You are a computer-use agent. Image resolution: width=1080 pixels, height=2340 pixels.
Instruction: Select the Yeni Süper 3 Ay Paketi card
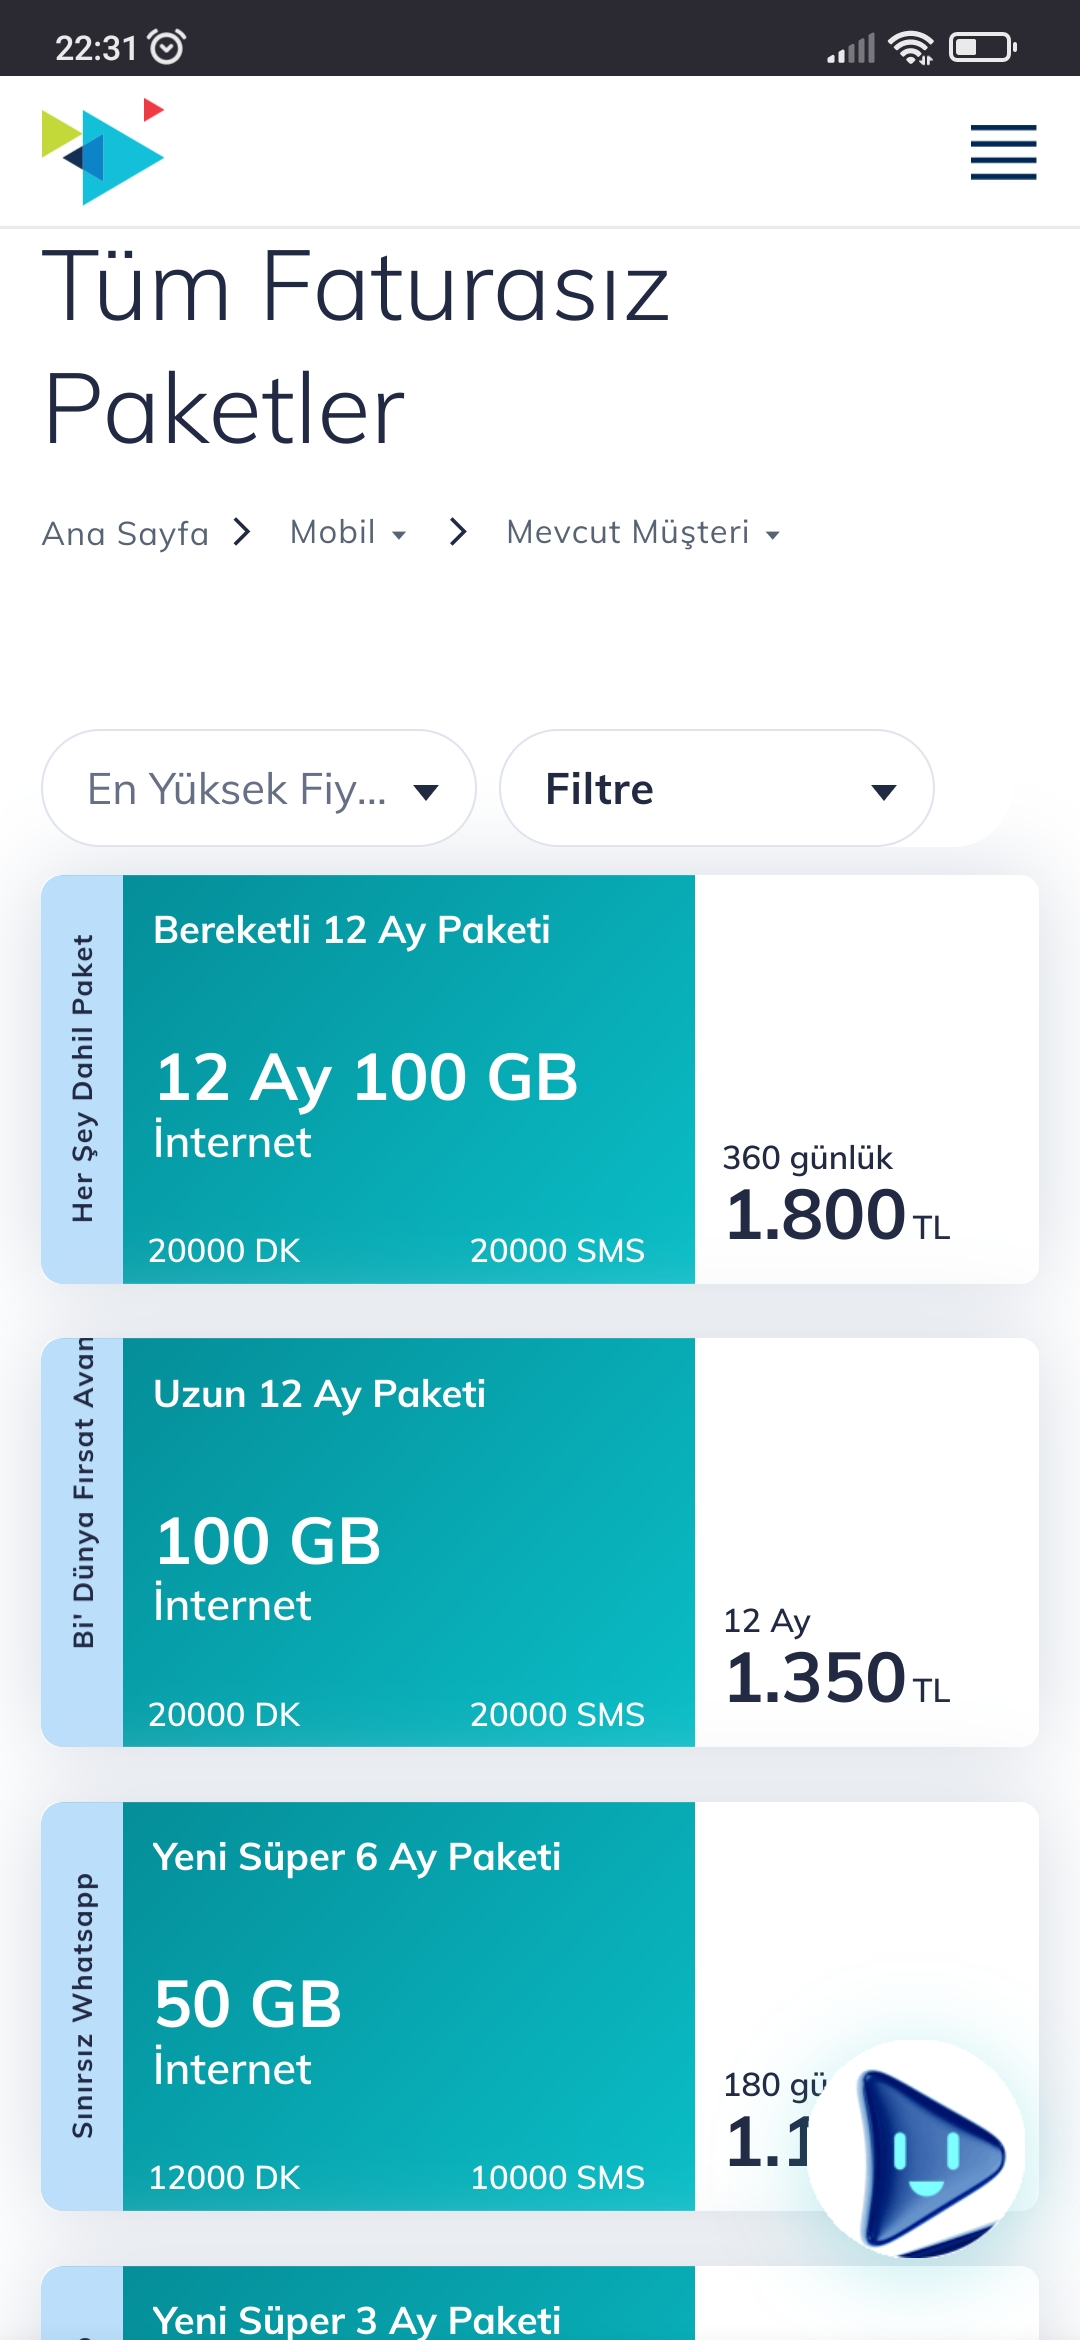click(x=540, y=2303)
